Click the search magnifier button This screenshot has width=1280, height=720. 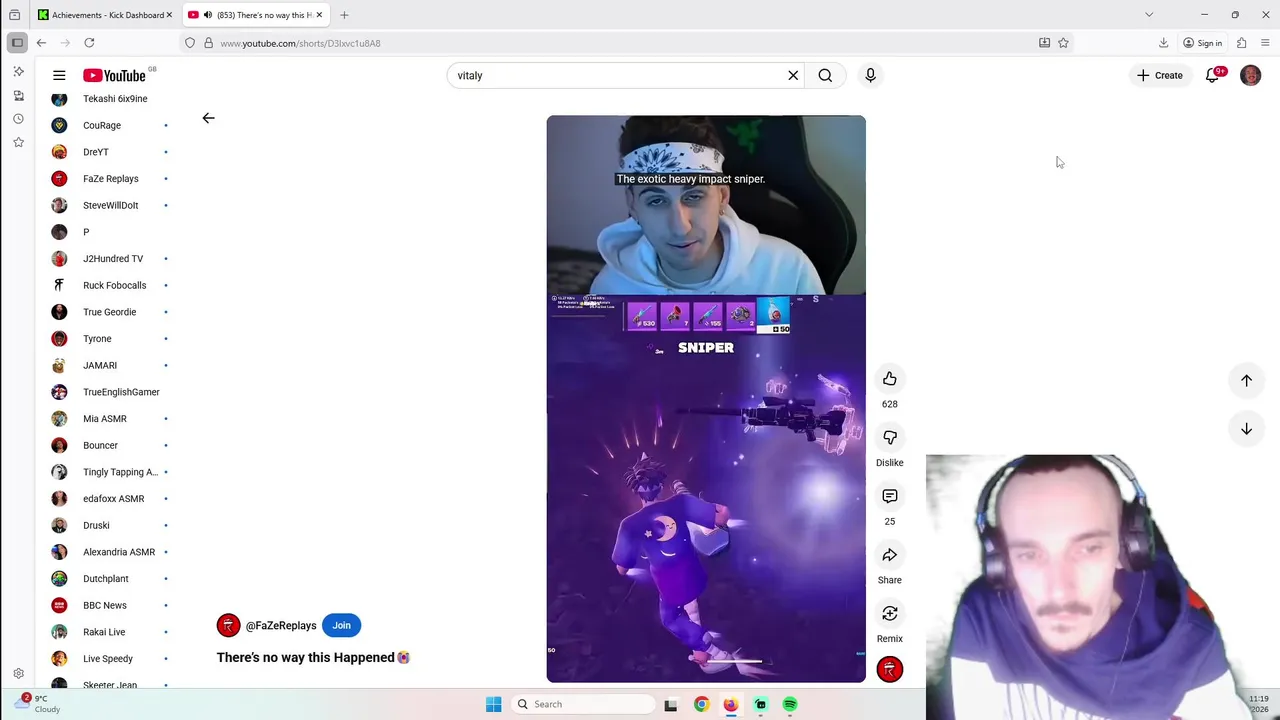tap(825, 75)
